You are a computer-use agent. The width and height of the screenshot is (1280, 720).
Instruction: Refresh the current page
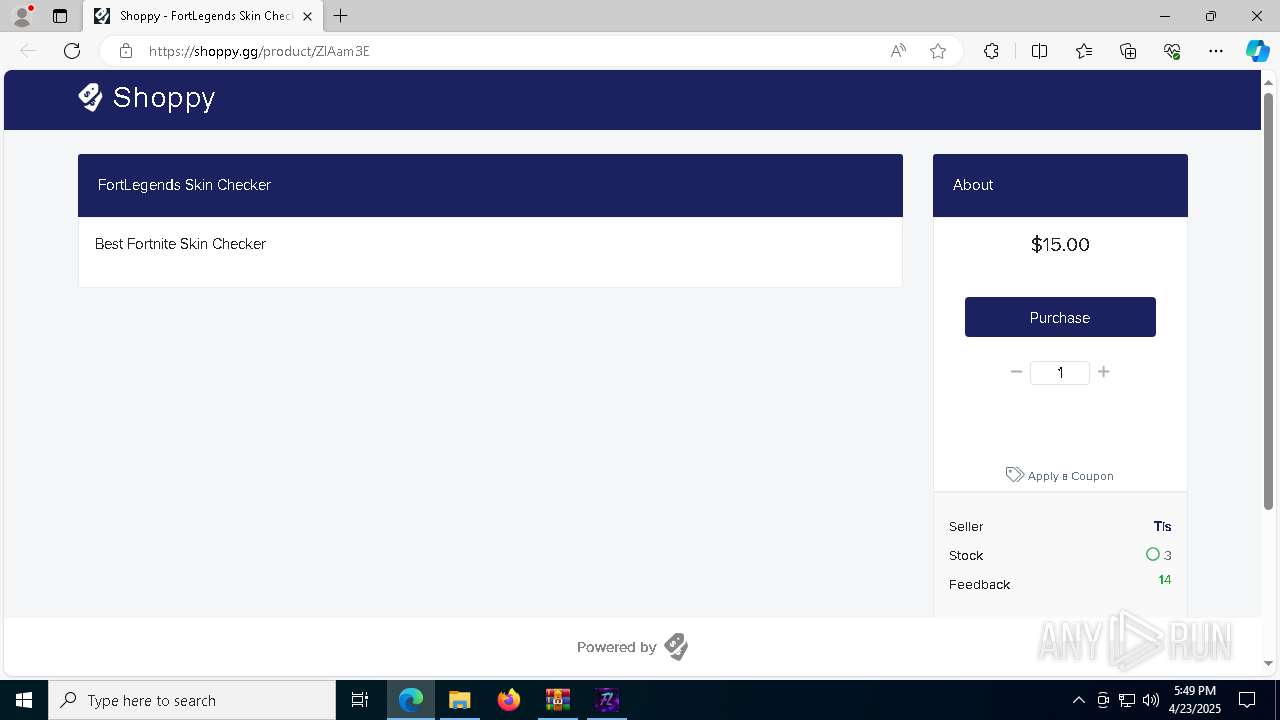tap(72, 51)
